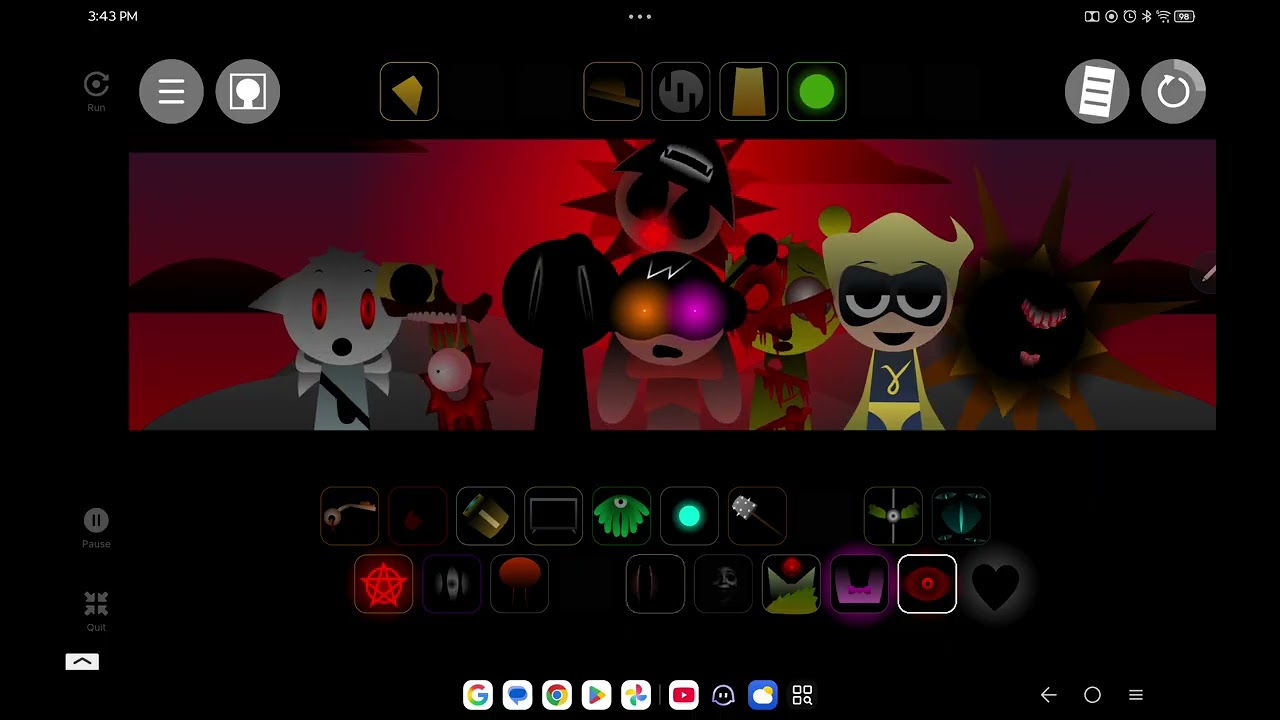The width and height of the screenshot is (1280, 720).
Task: Select the black heart sound icon
Action: coord(995,584)
